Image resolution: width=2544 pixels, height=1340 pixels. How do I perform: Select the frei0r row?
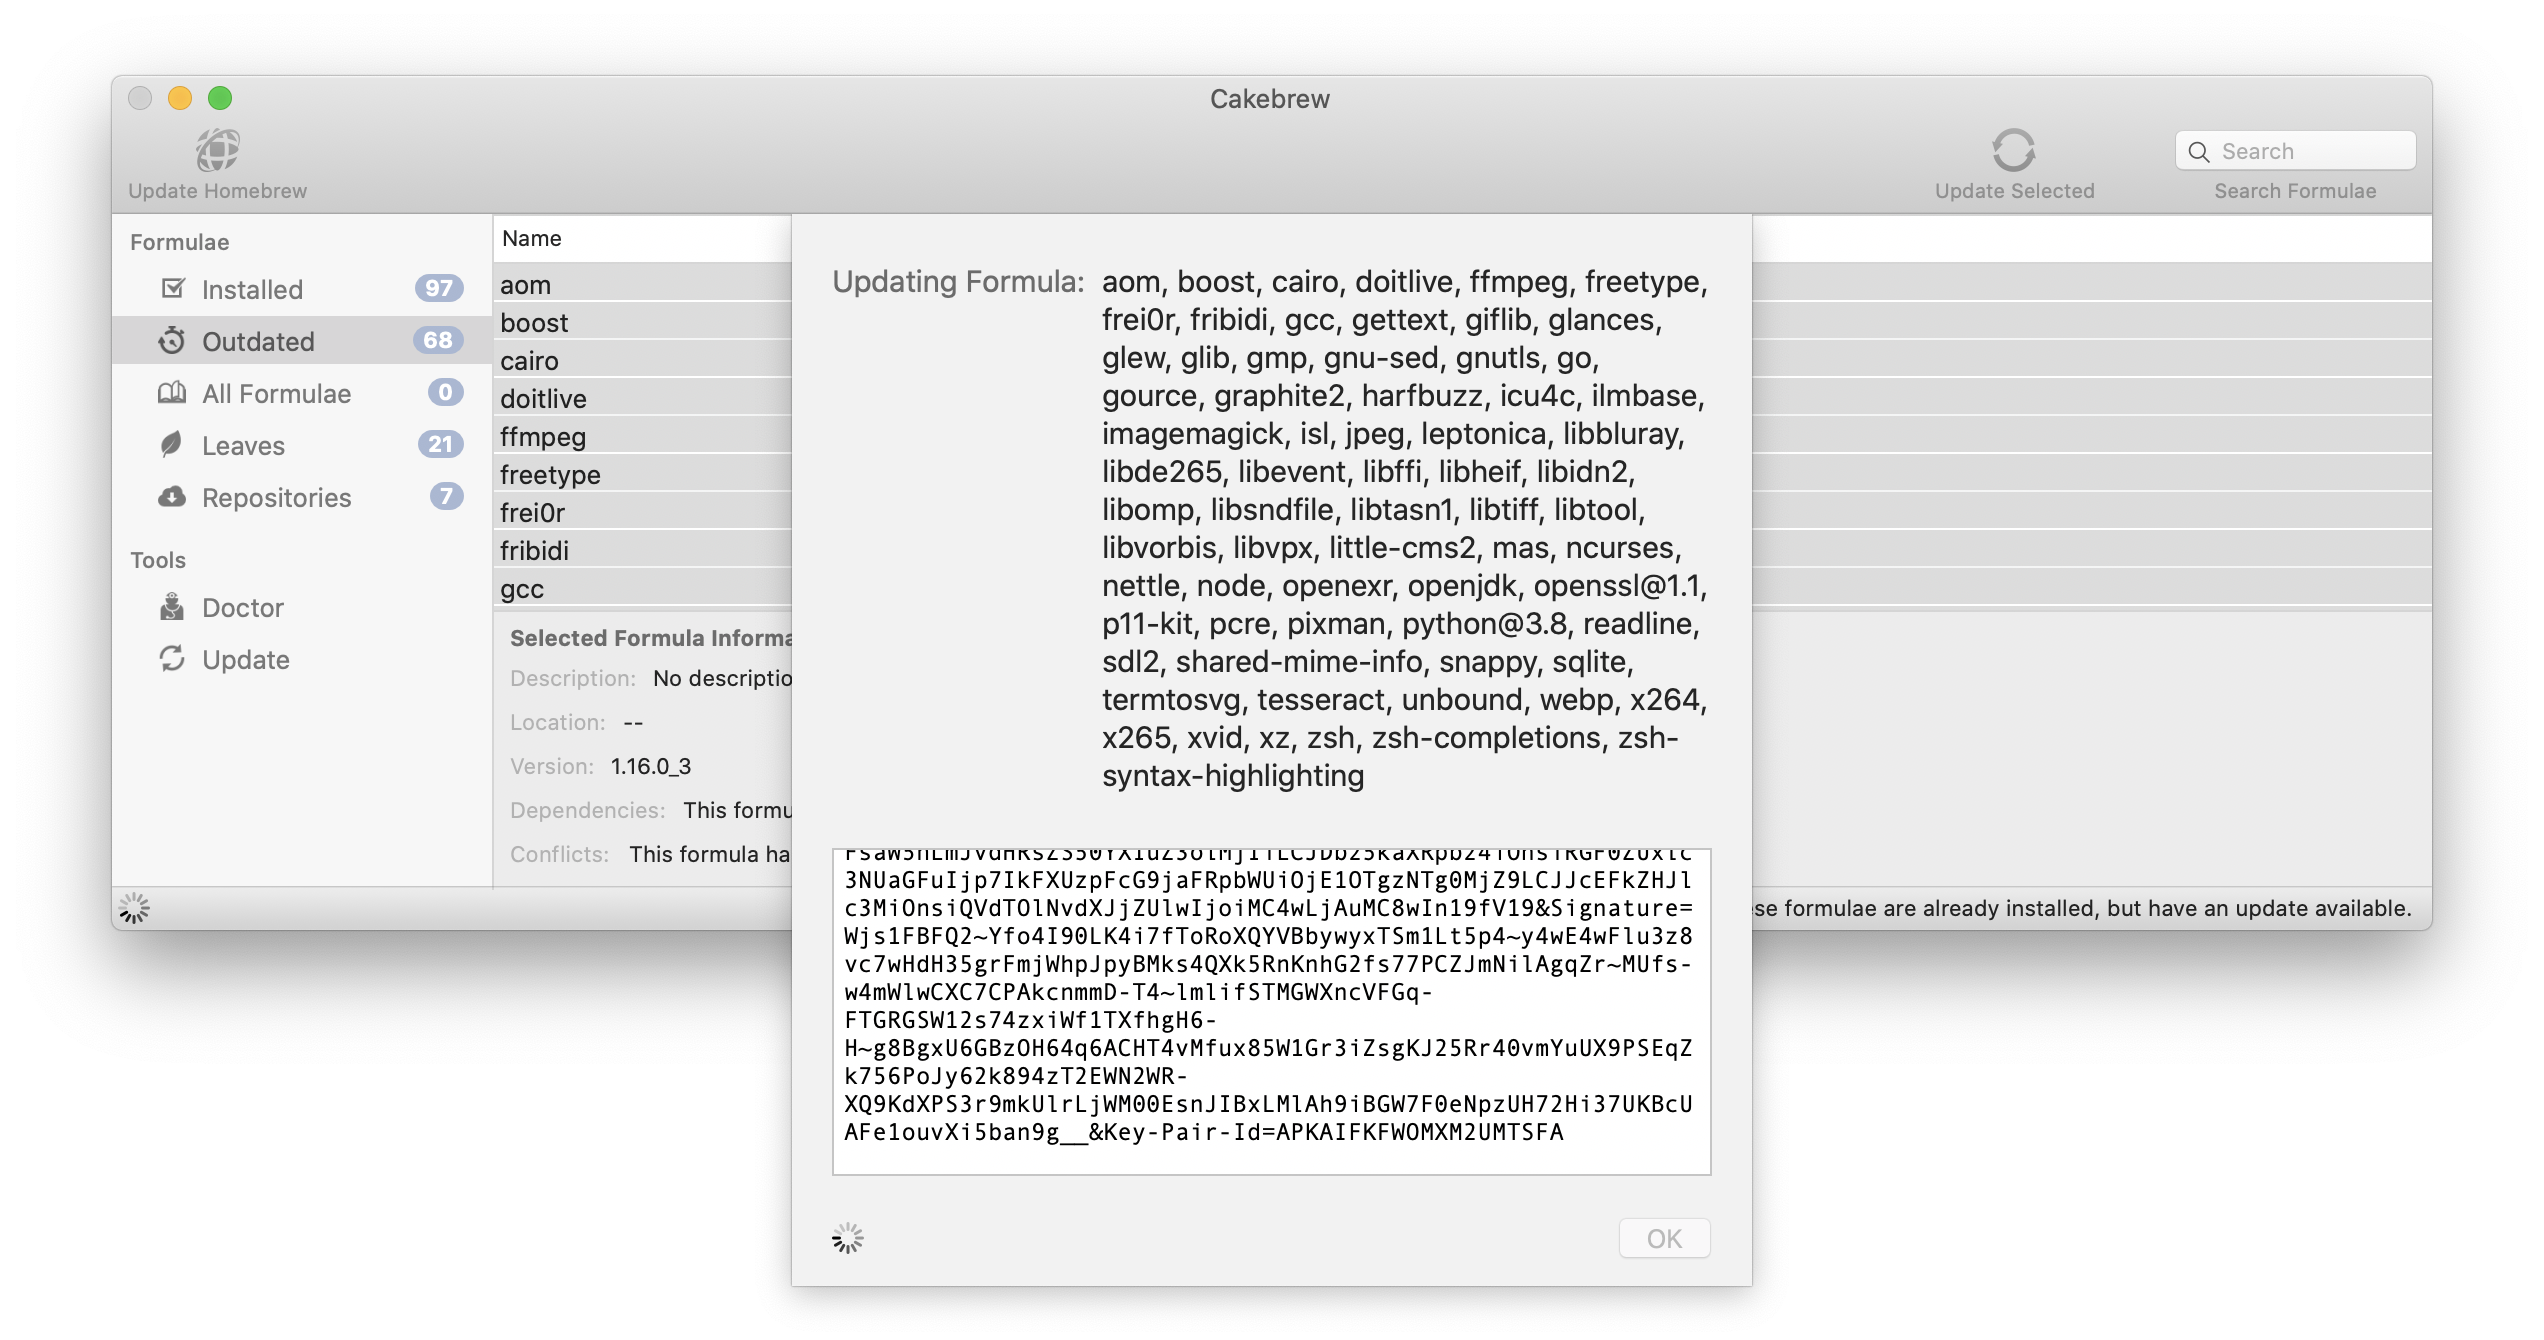tap(642, 512)
